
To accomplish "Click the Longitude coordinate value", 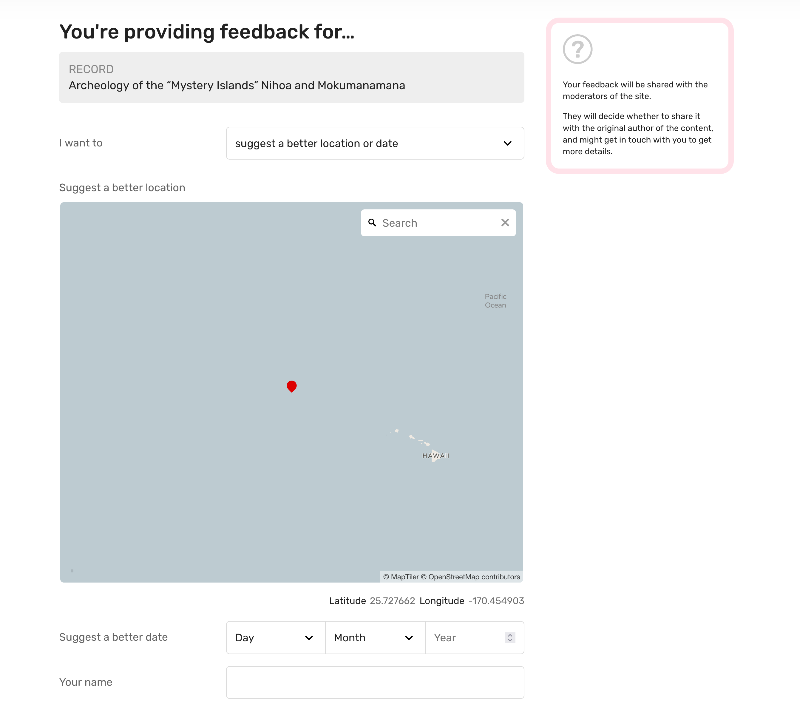I will [496, 600].
